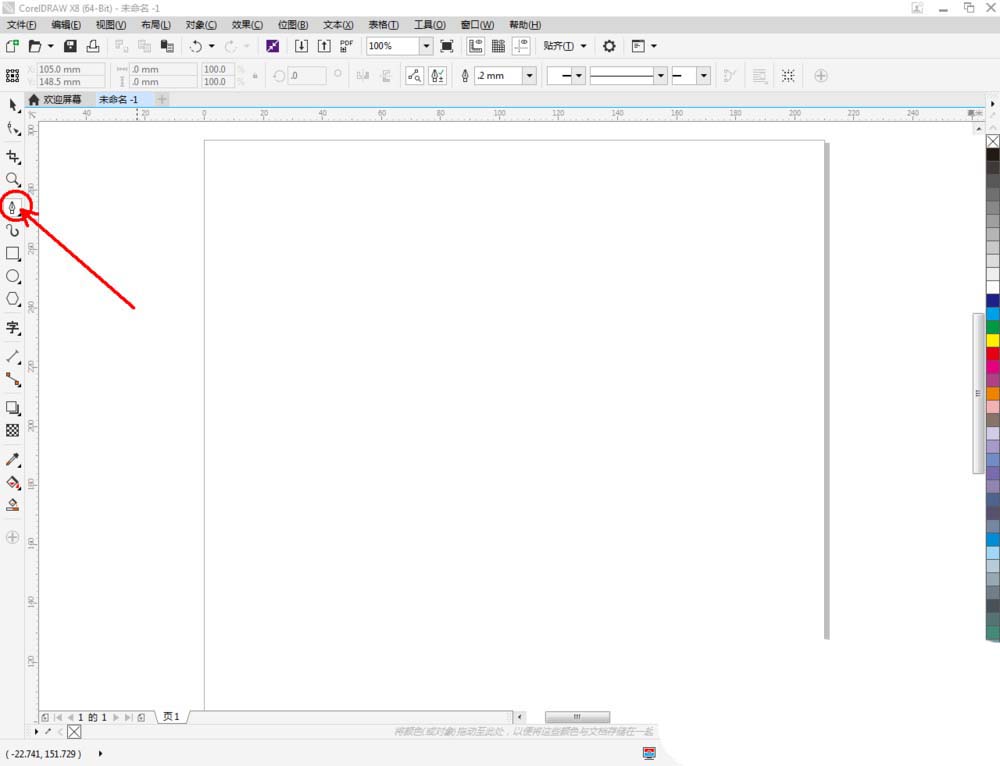Open the end arrowhead dropdown

click(x=703, y=75)
